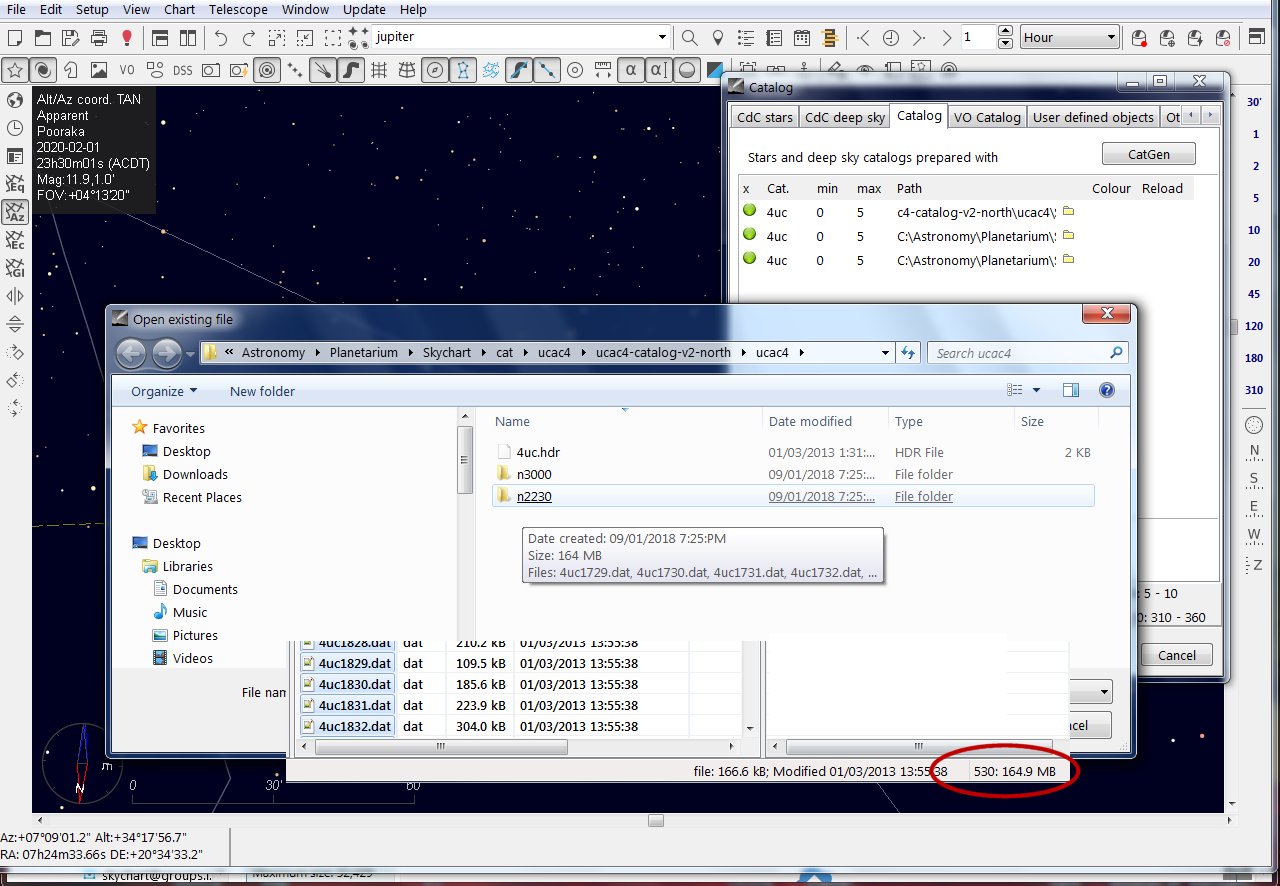Toggle coordinate grid icon

click(379, 70)
